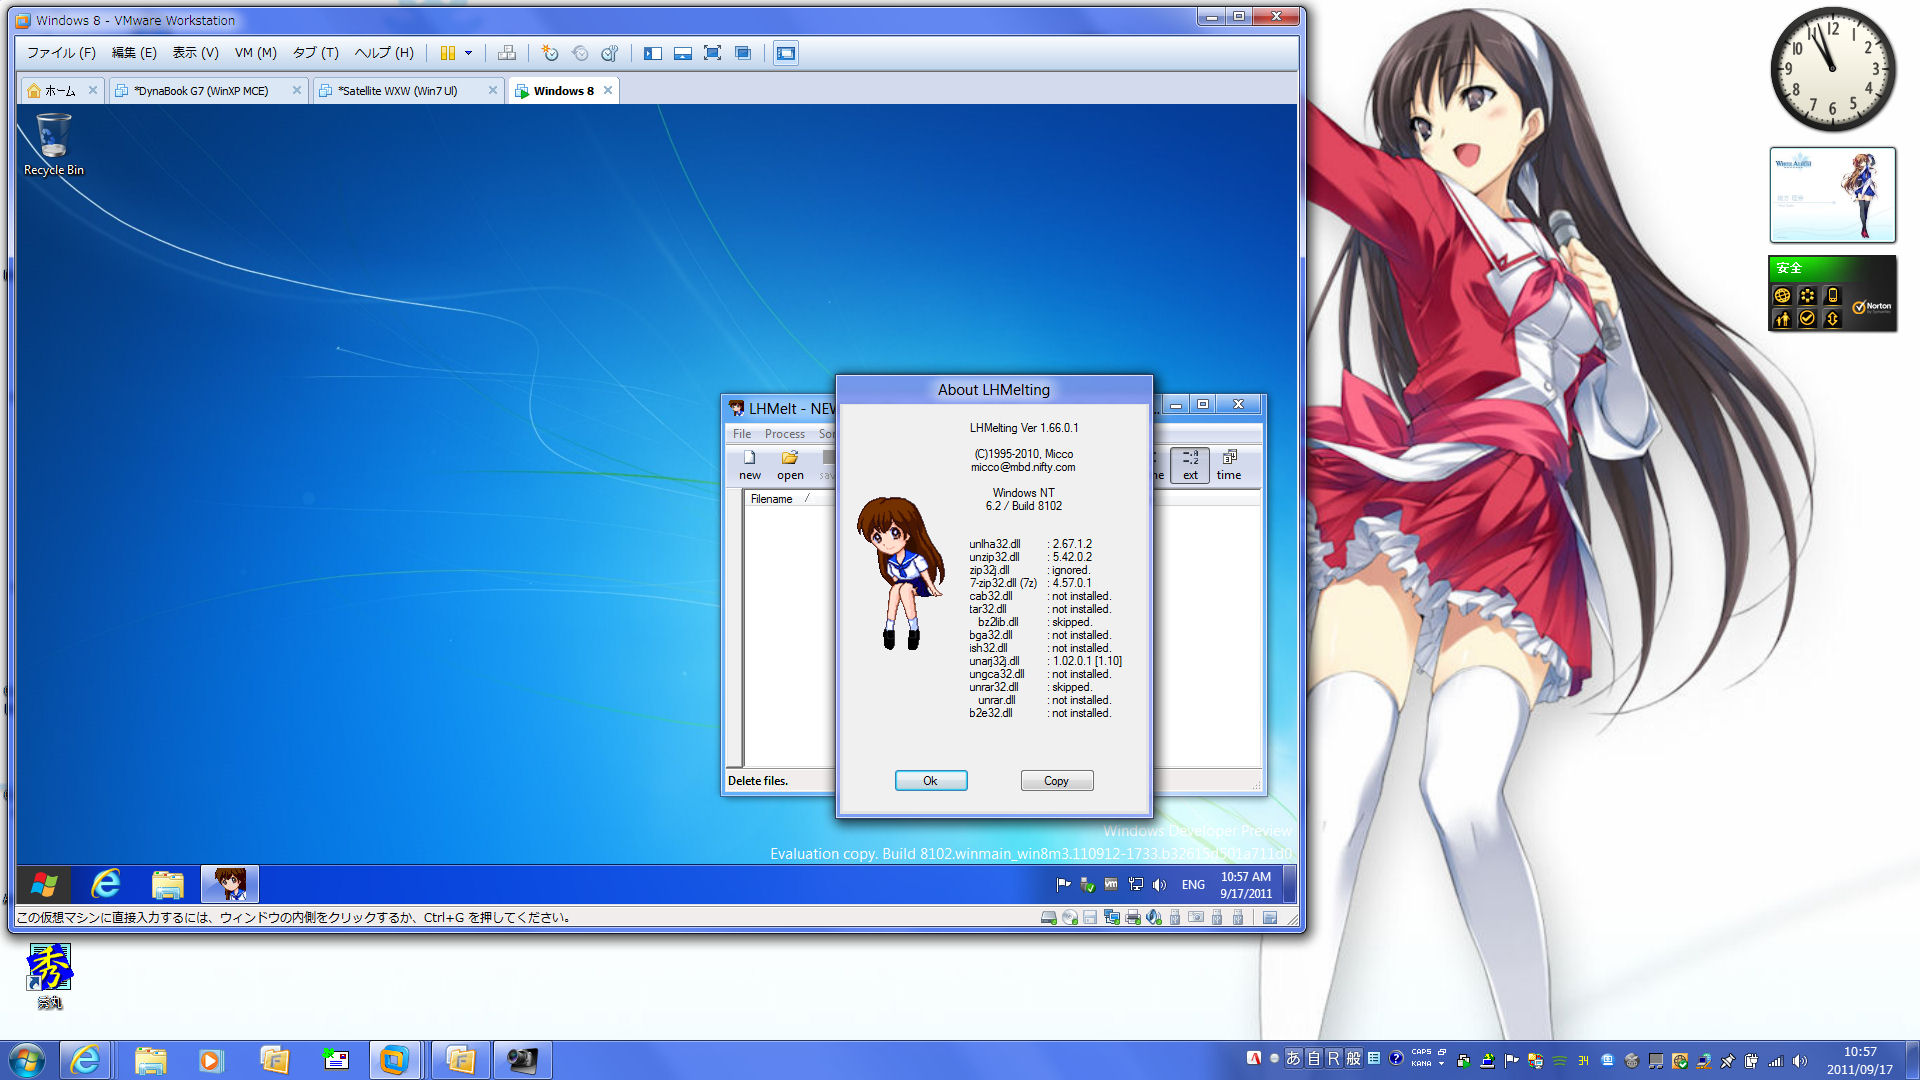Open the Process menu in LHMelt
The height and width of the screenshot is (1080, 1920).
[x=785, y=434]
